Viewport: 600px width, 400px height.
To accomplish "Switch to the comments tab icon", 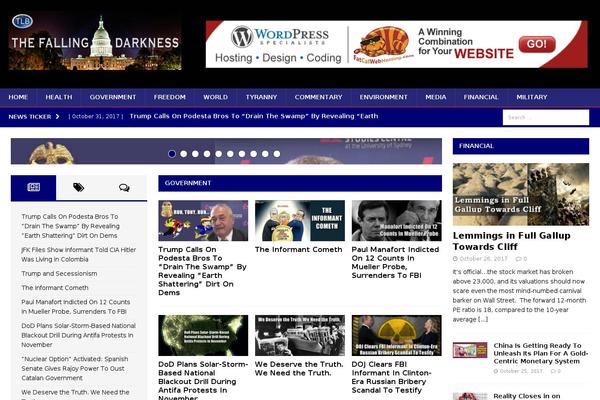I will click(x=124, y=188).
